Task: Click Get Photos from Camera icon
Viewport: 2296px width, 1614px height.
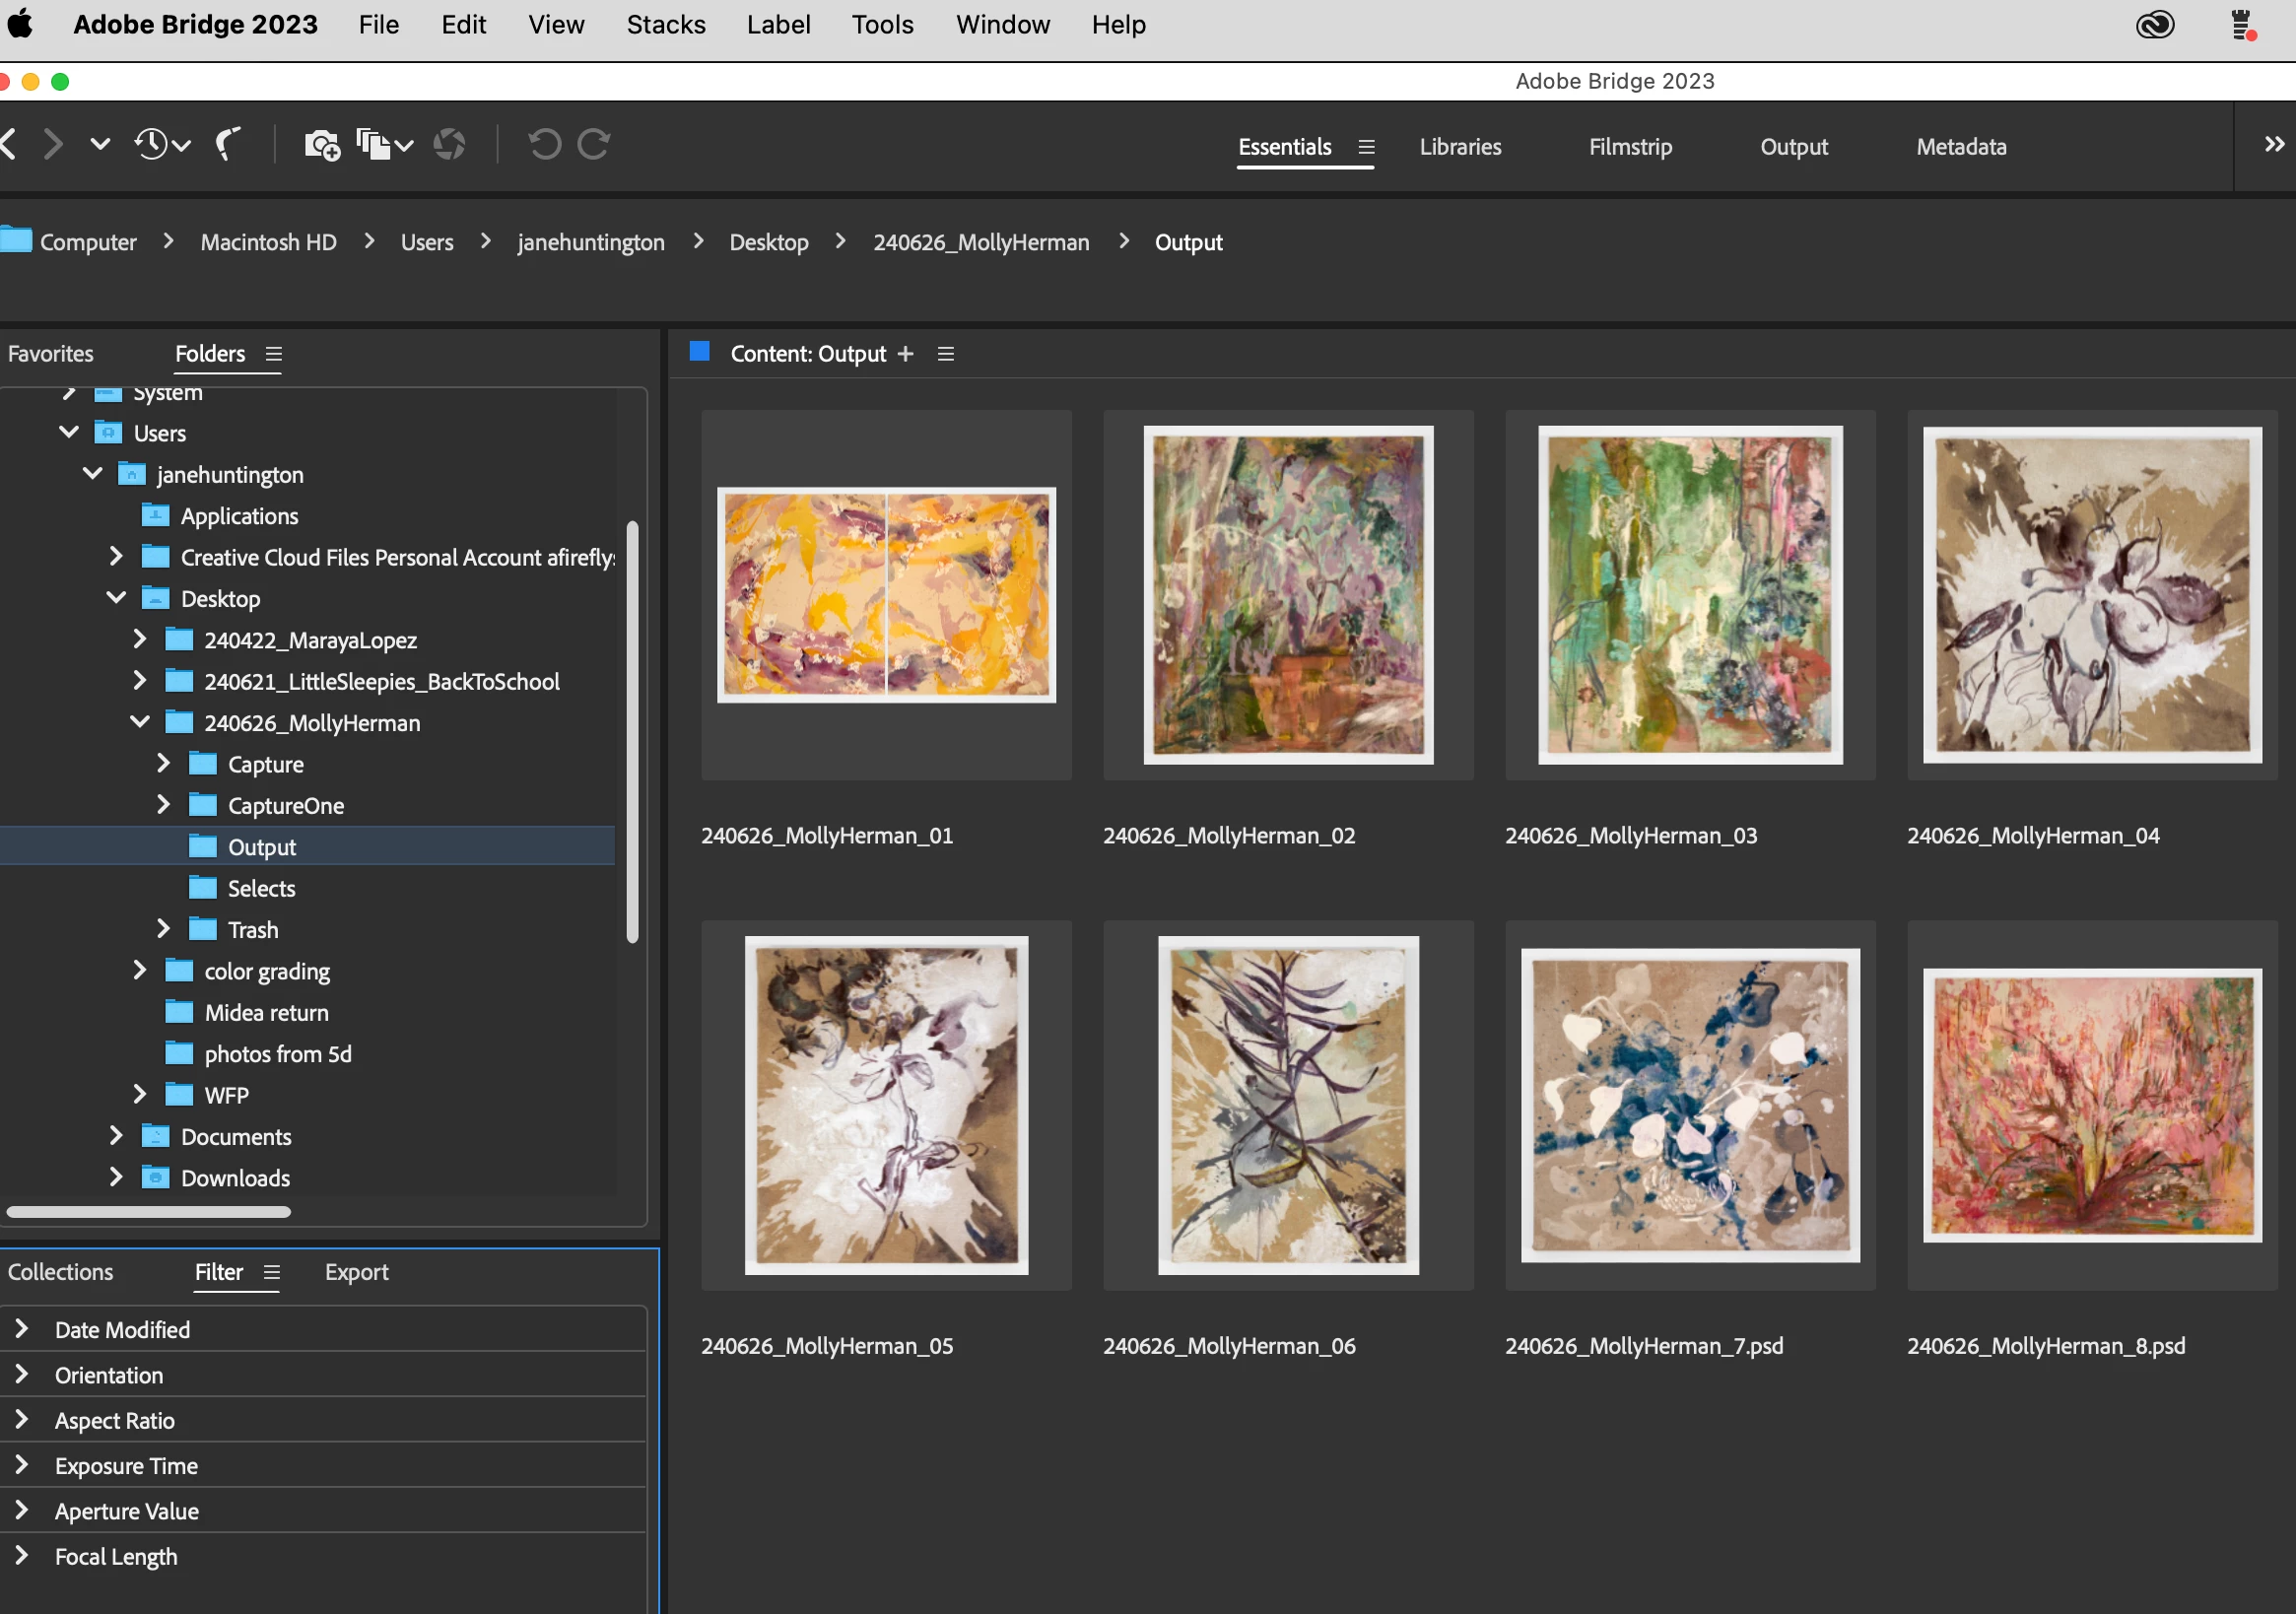Action: tap(322, 145)
